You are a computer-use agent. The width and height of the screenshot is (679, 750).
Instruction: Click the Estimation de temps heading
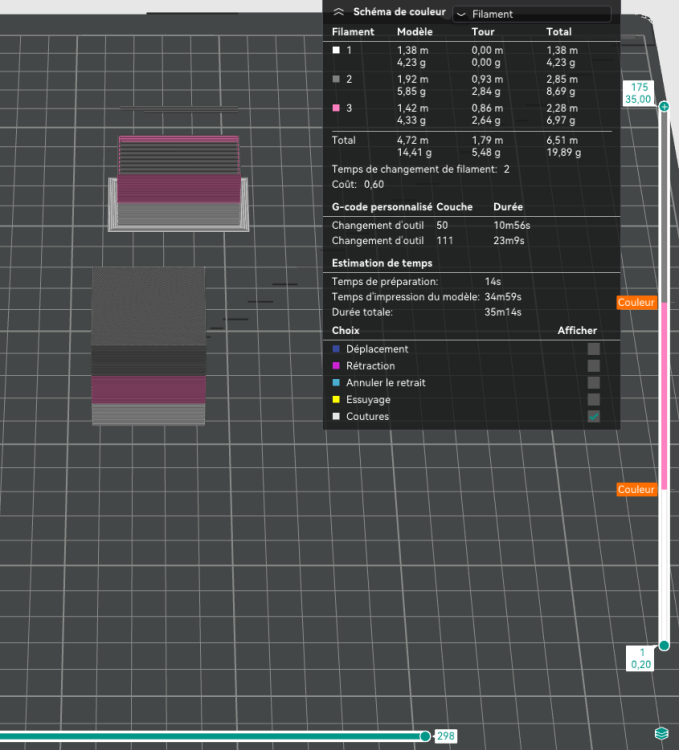pos(382,263)
